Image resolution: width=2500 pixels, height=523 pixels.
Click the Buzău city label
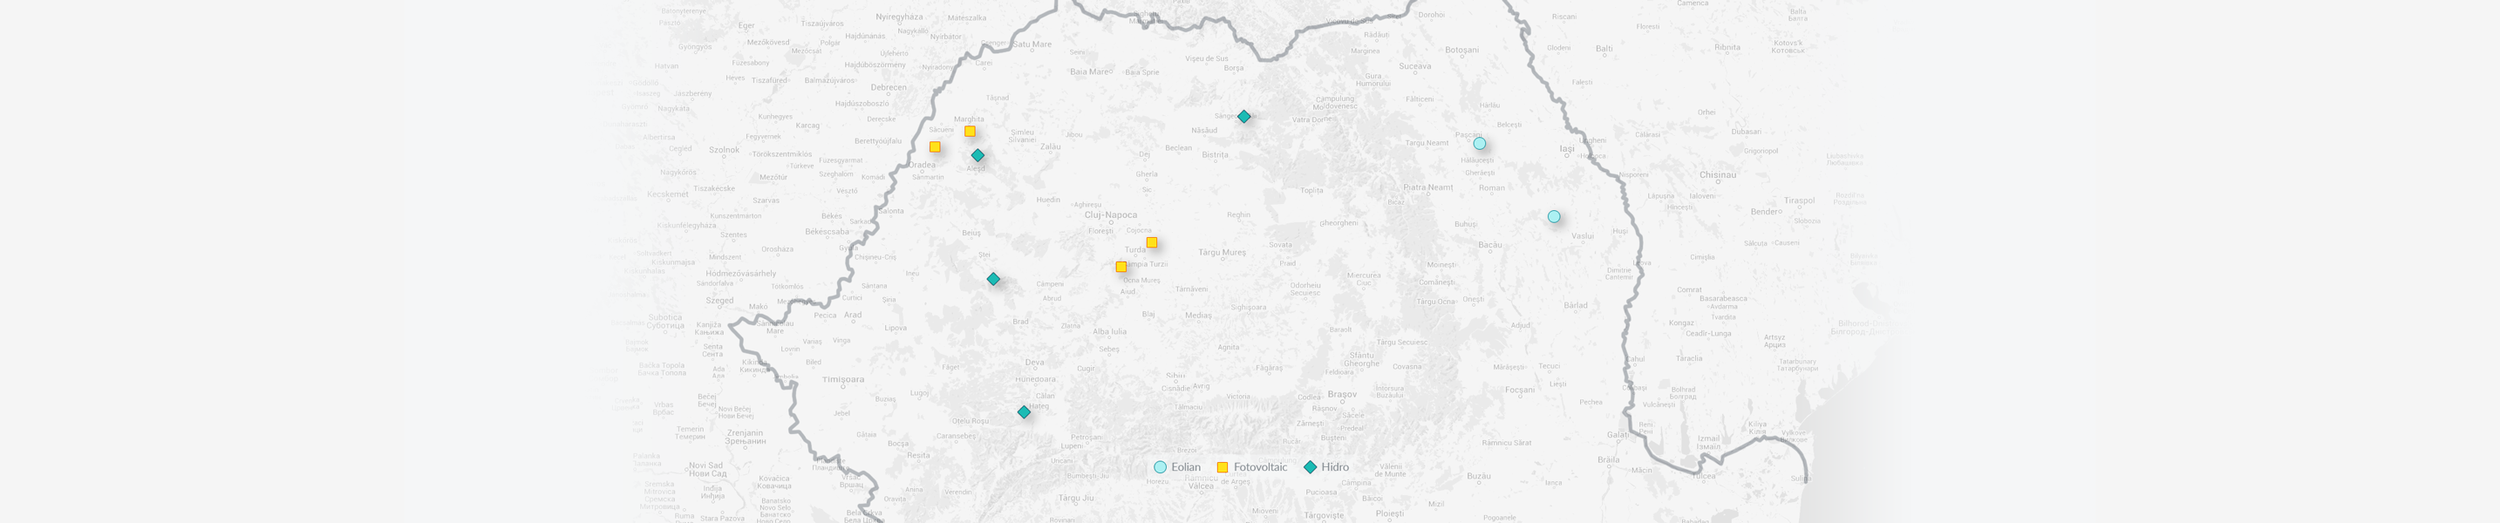pos(1479,476)
